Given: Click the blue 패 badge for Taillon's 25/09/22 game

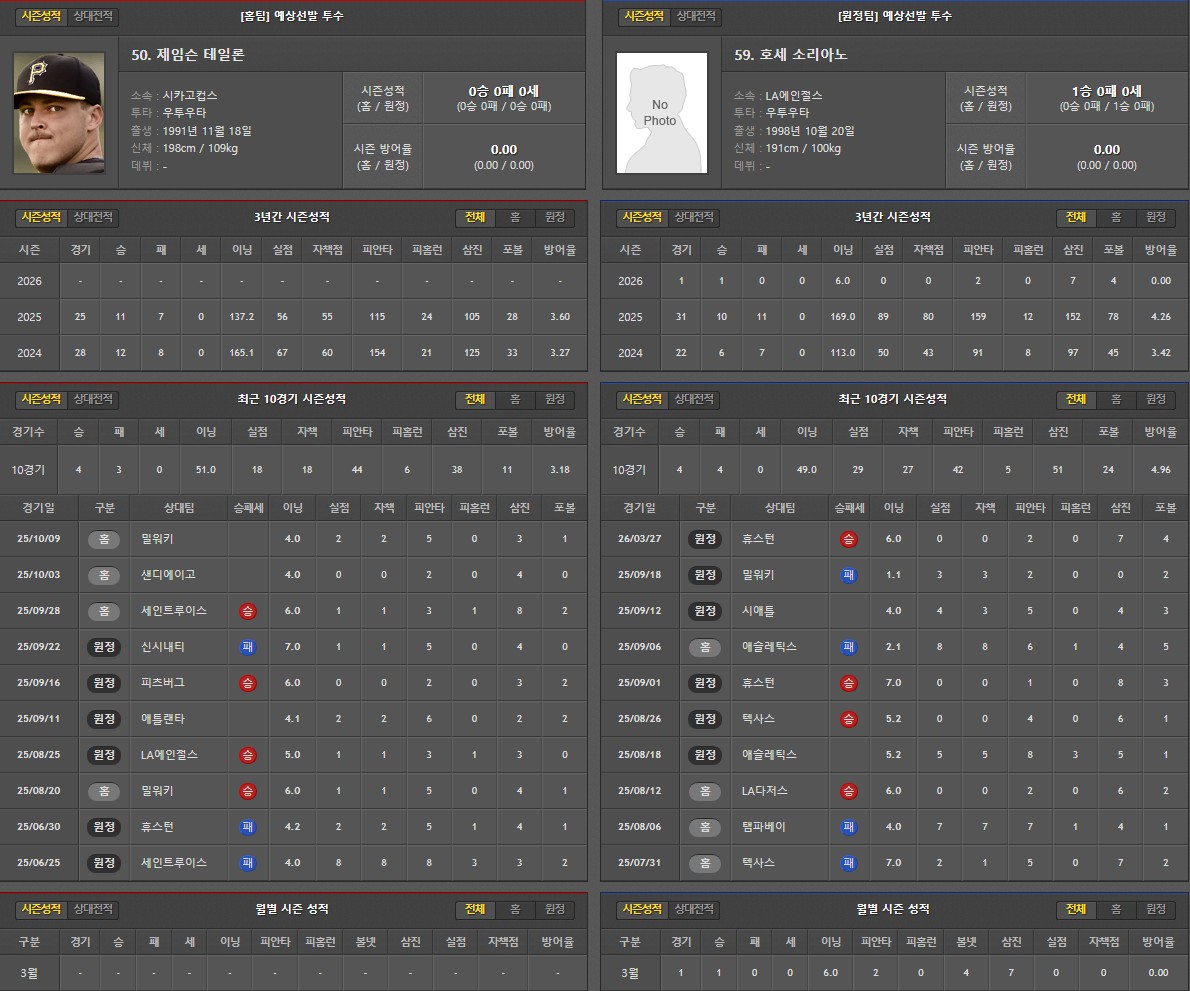Looking at the screenshot, I should [248, 647].
